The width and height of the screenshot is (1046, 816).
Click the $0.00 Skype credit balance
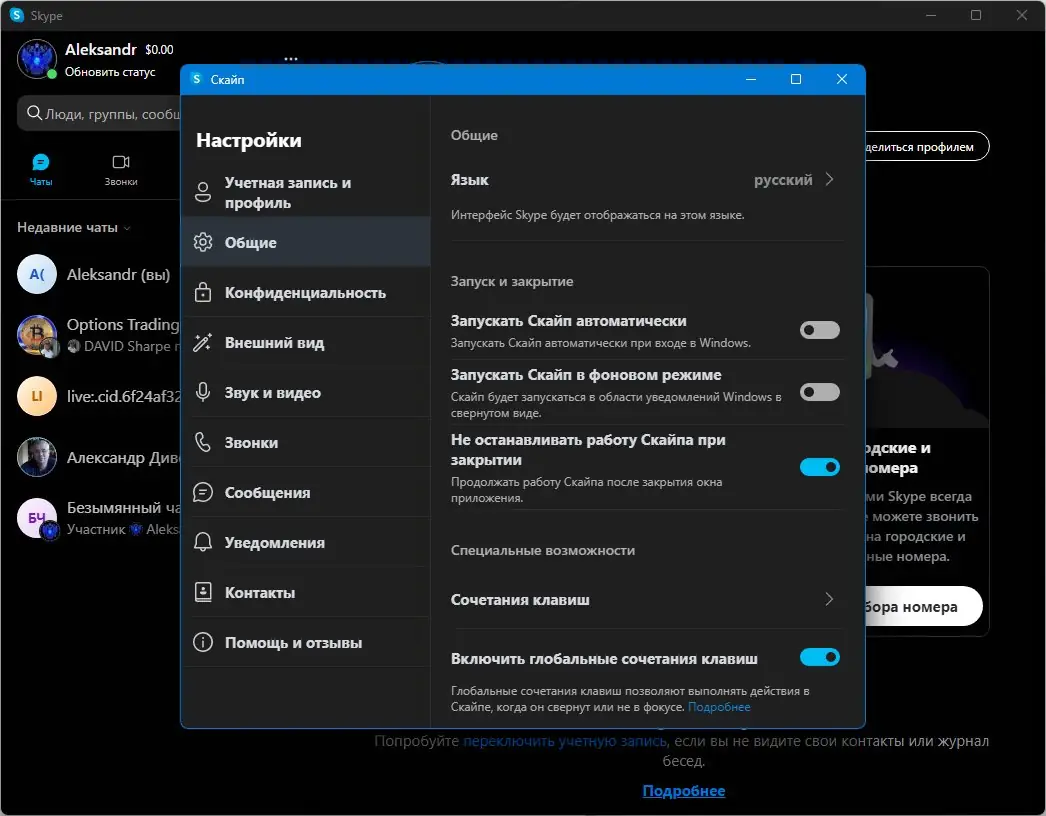pyautogui.click(x=159, y=49)
